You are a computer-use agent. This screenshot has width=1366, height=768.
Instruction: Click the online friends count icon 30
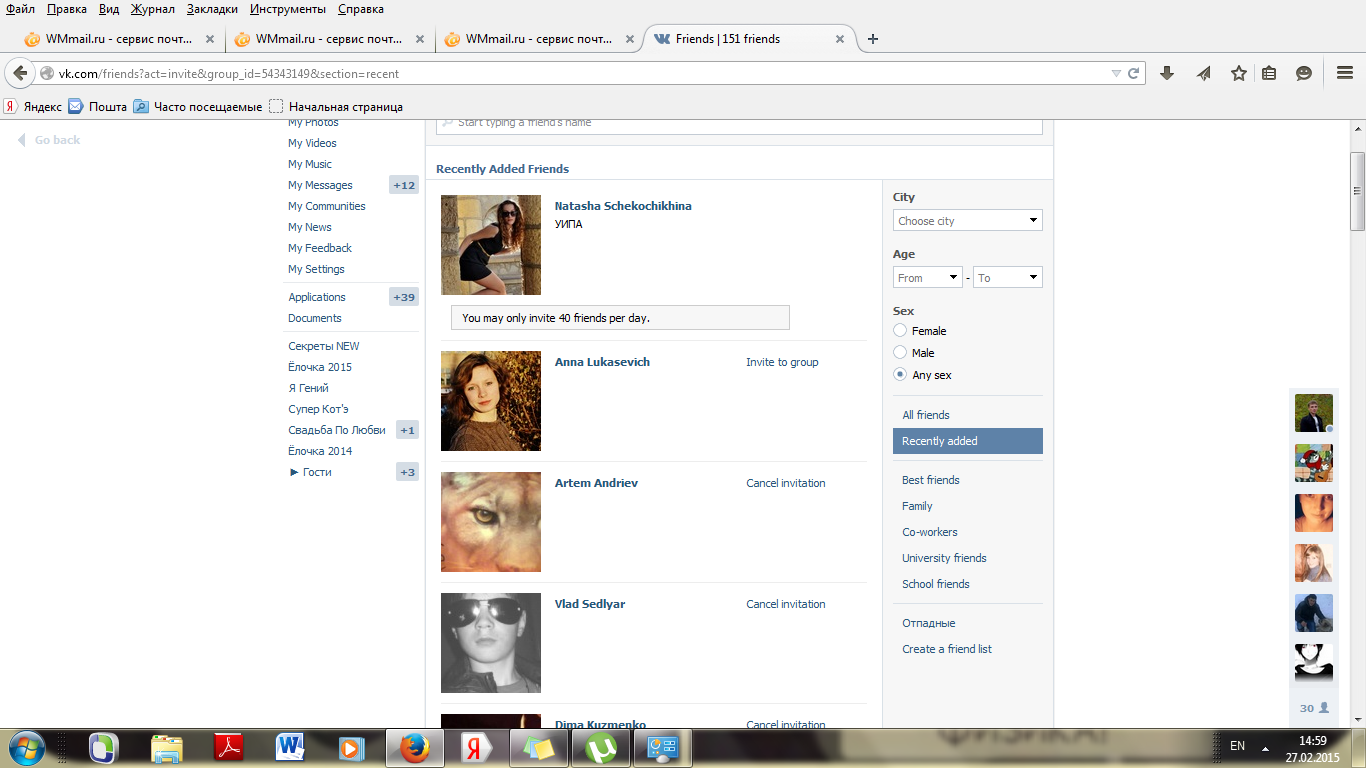coord(1314,708)
